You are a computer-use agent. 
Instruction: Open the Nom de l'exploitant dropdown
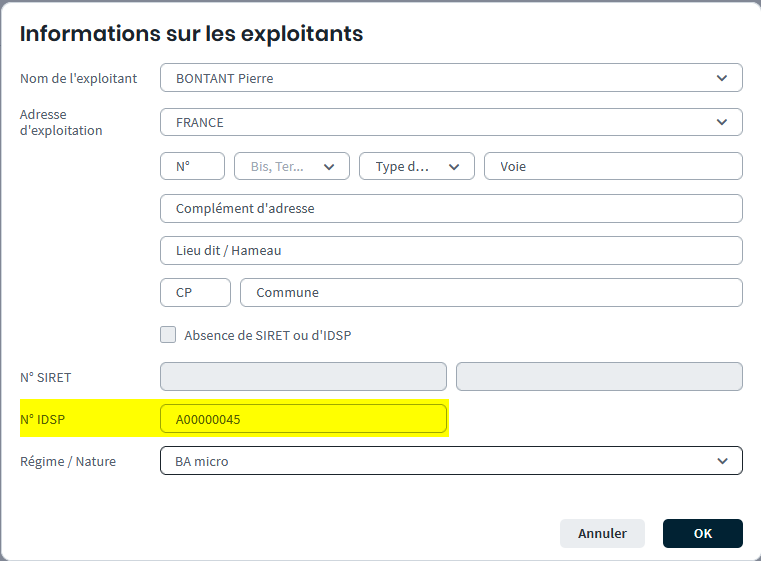pyautogui.click(x=450, y=78)
